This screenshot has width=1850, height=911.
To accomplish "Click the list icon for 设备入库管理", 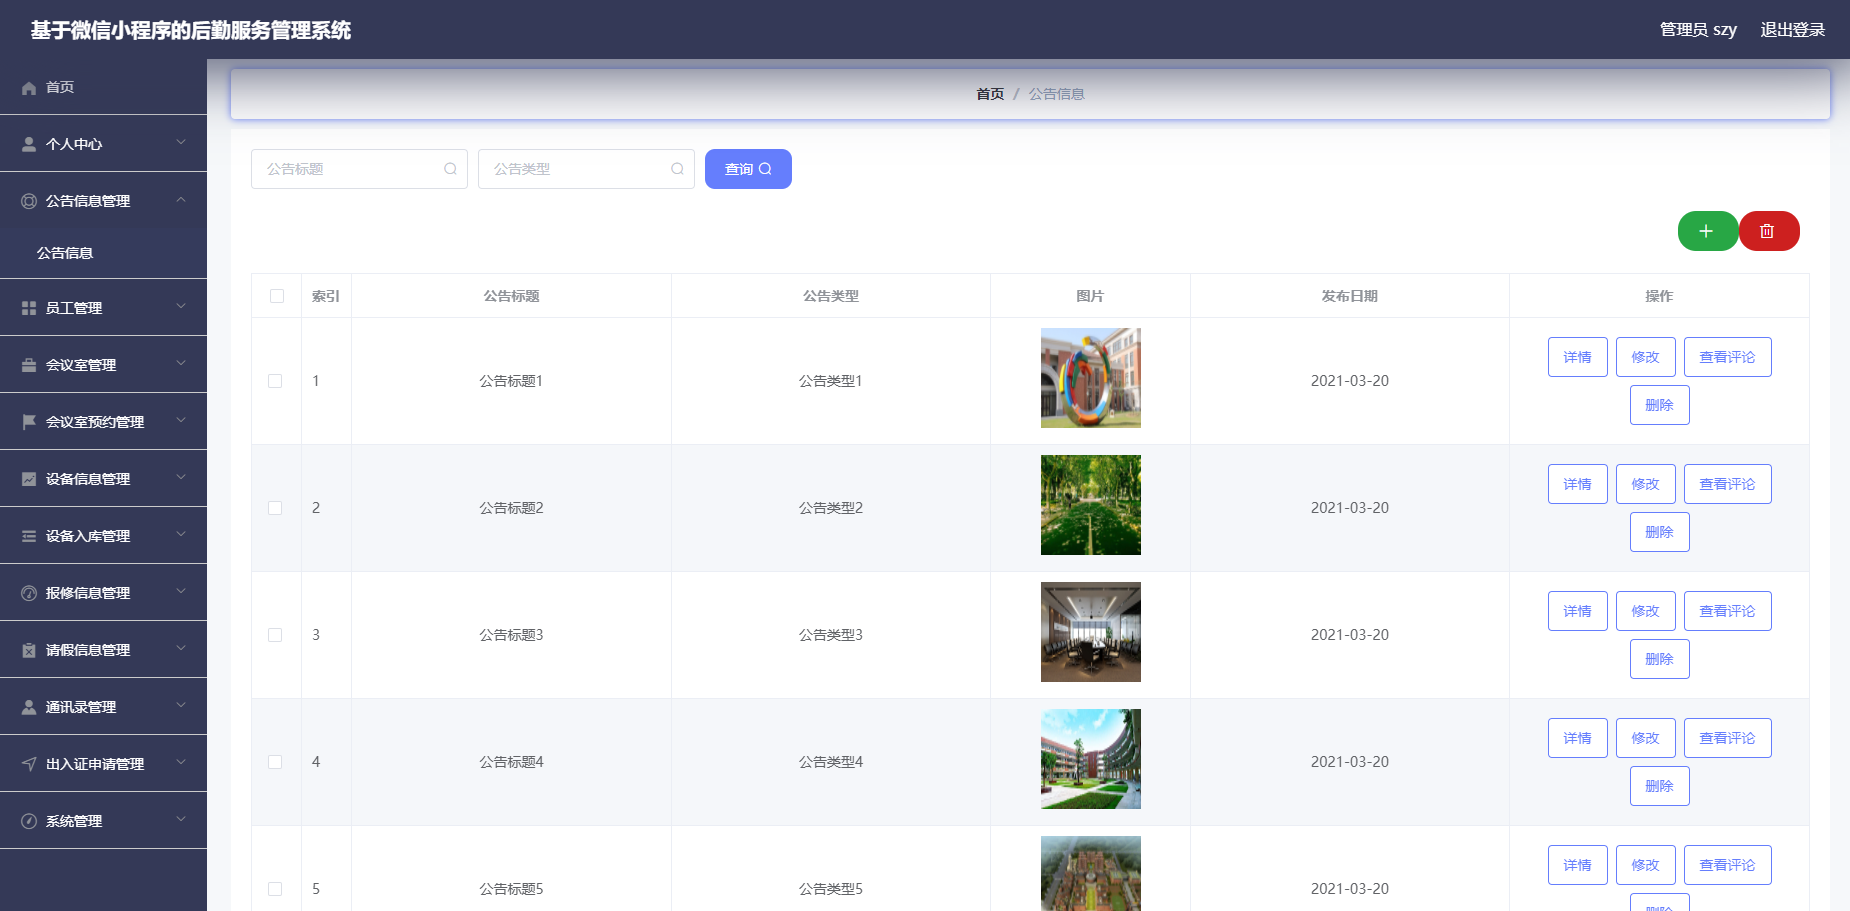I will click(29, 536).
